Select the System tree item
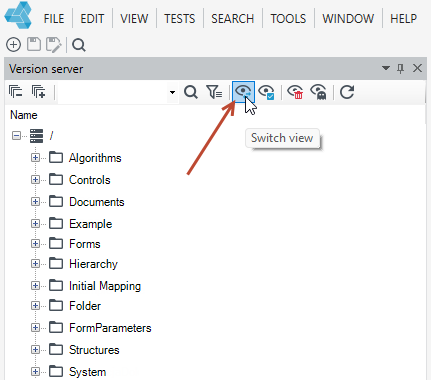The image size is (431, 380). 88,372
